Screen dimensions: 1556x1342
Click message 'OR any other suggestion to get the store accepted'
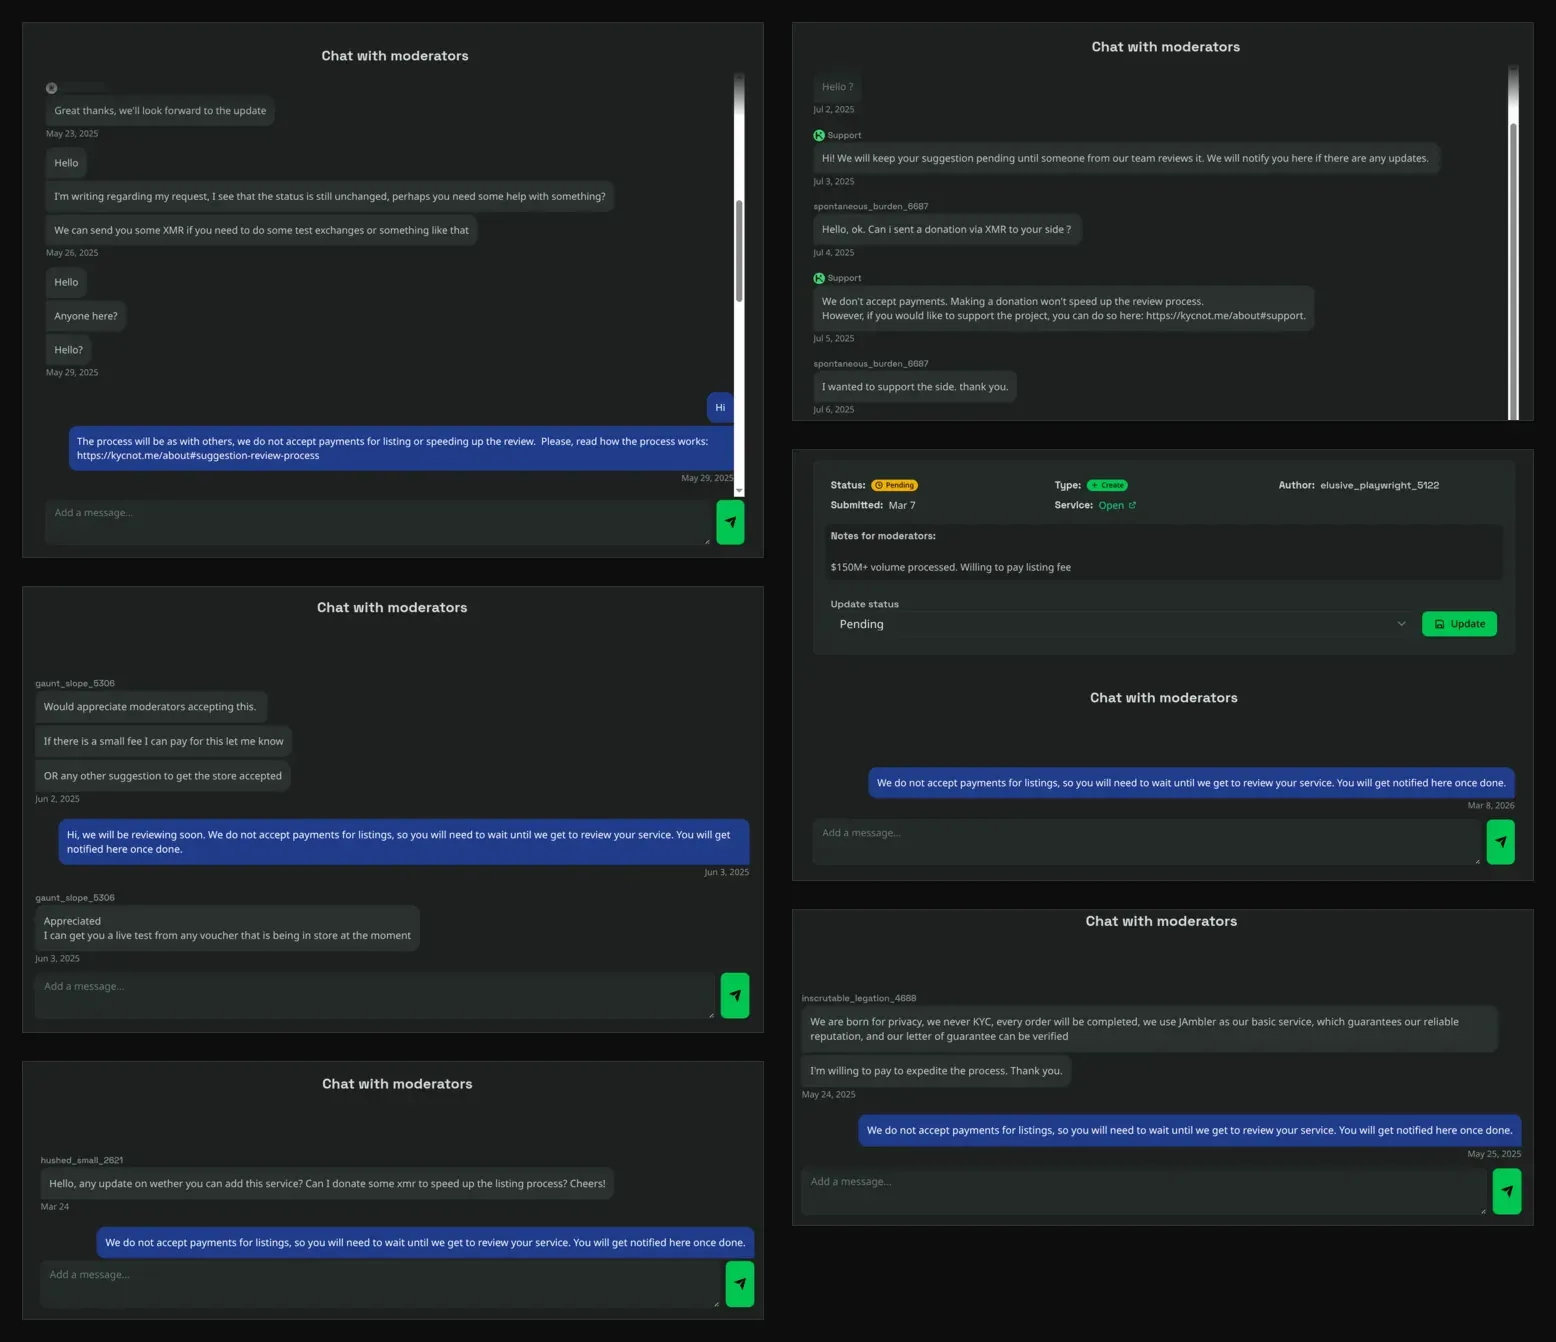(x=163, y=776)
